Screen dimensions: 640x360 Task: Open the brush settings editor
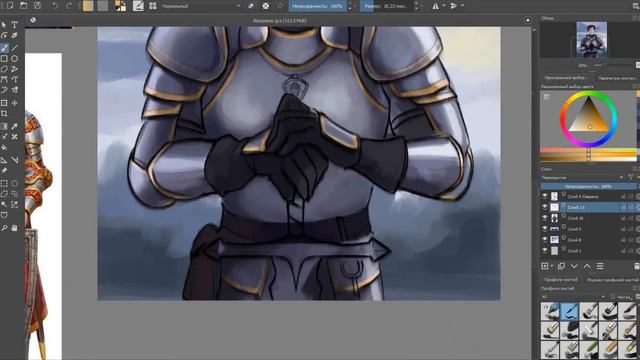tap(138, 6)
